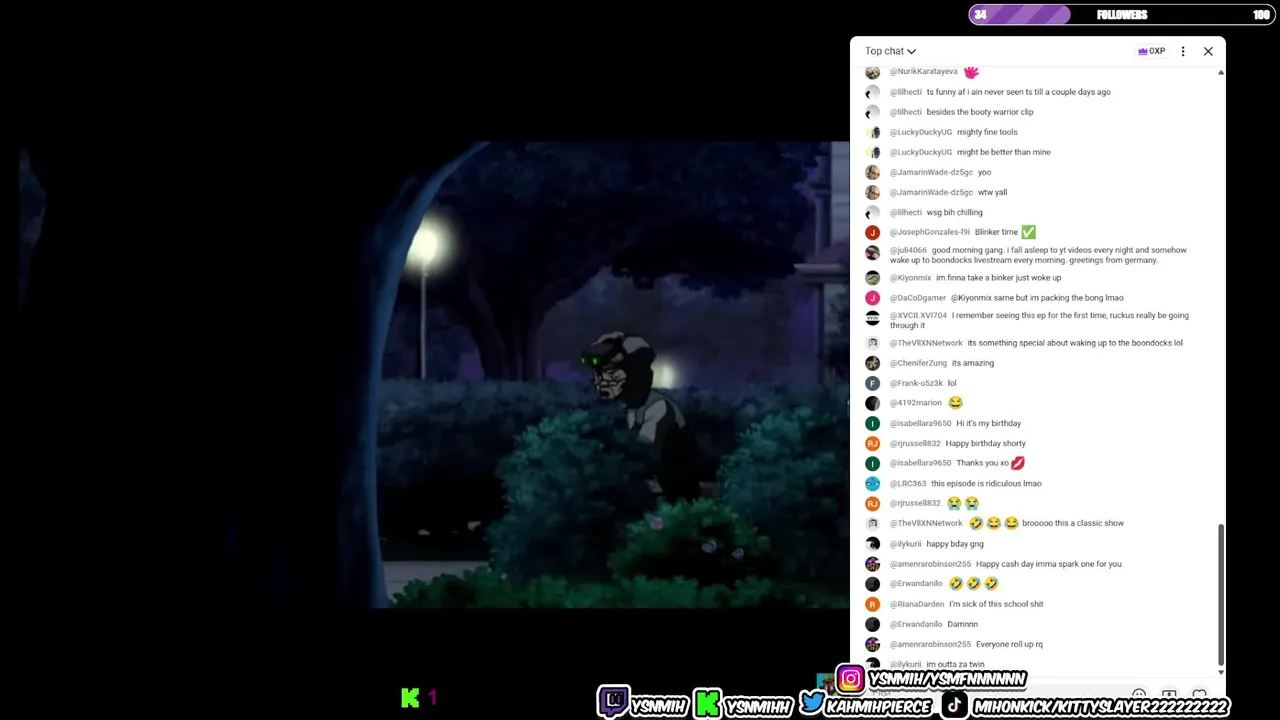Image resolution: width=1280 pixels, height=720 pixels.
Task: Click @NurikKaratayeva's avatar
Action: pyautogui.click(x=873, y=72)
